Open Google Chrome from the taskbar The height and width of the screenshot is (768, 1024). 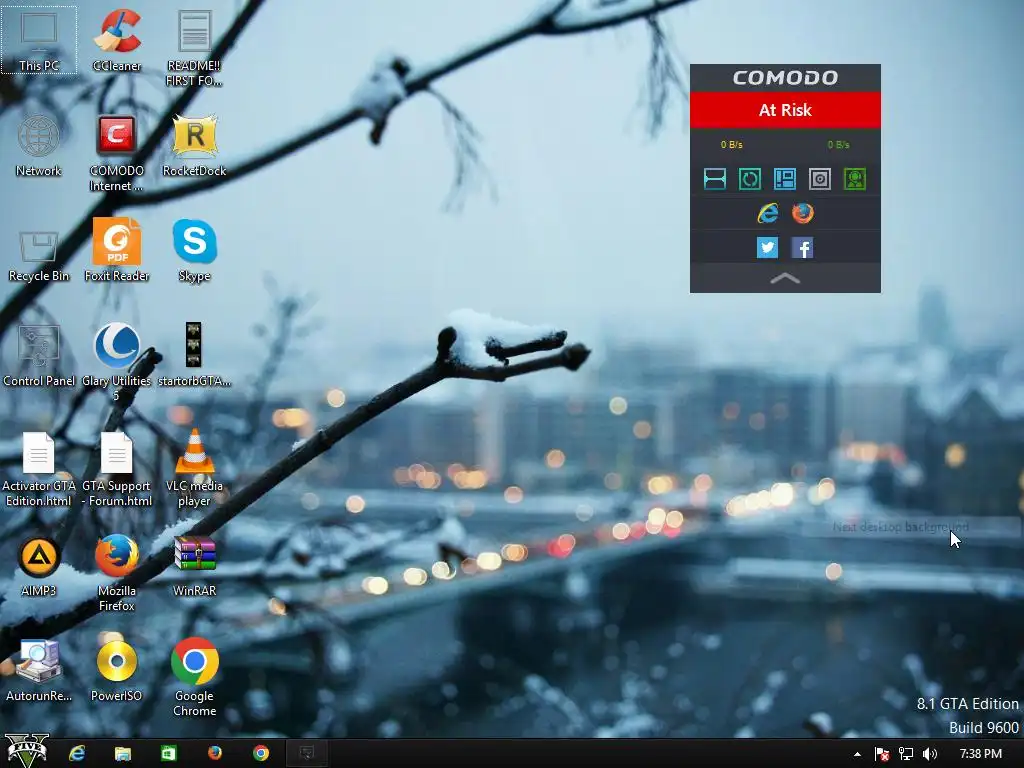[261, 754]
